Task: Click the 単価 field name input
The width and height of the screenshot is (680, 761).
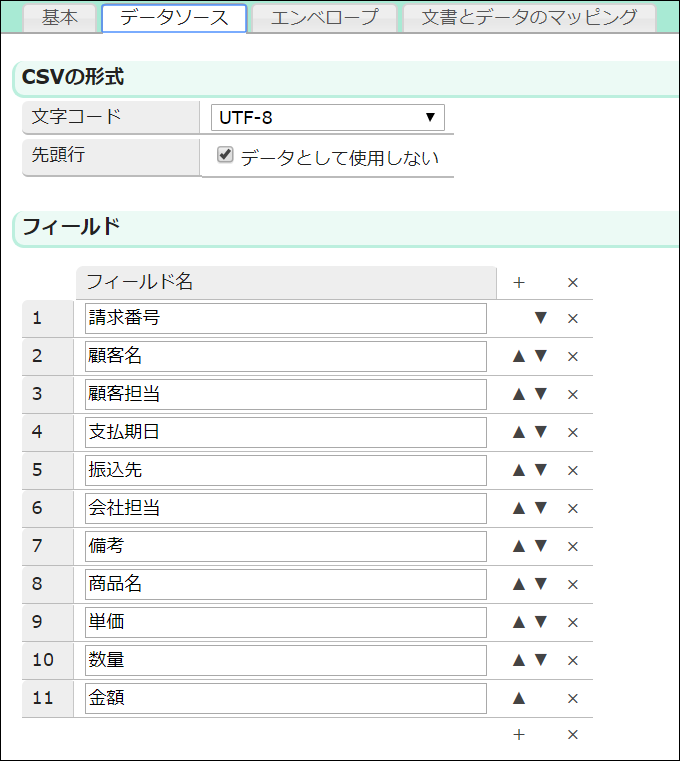Action: (286, 622)
